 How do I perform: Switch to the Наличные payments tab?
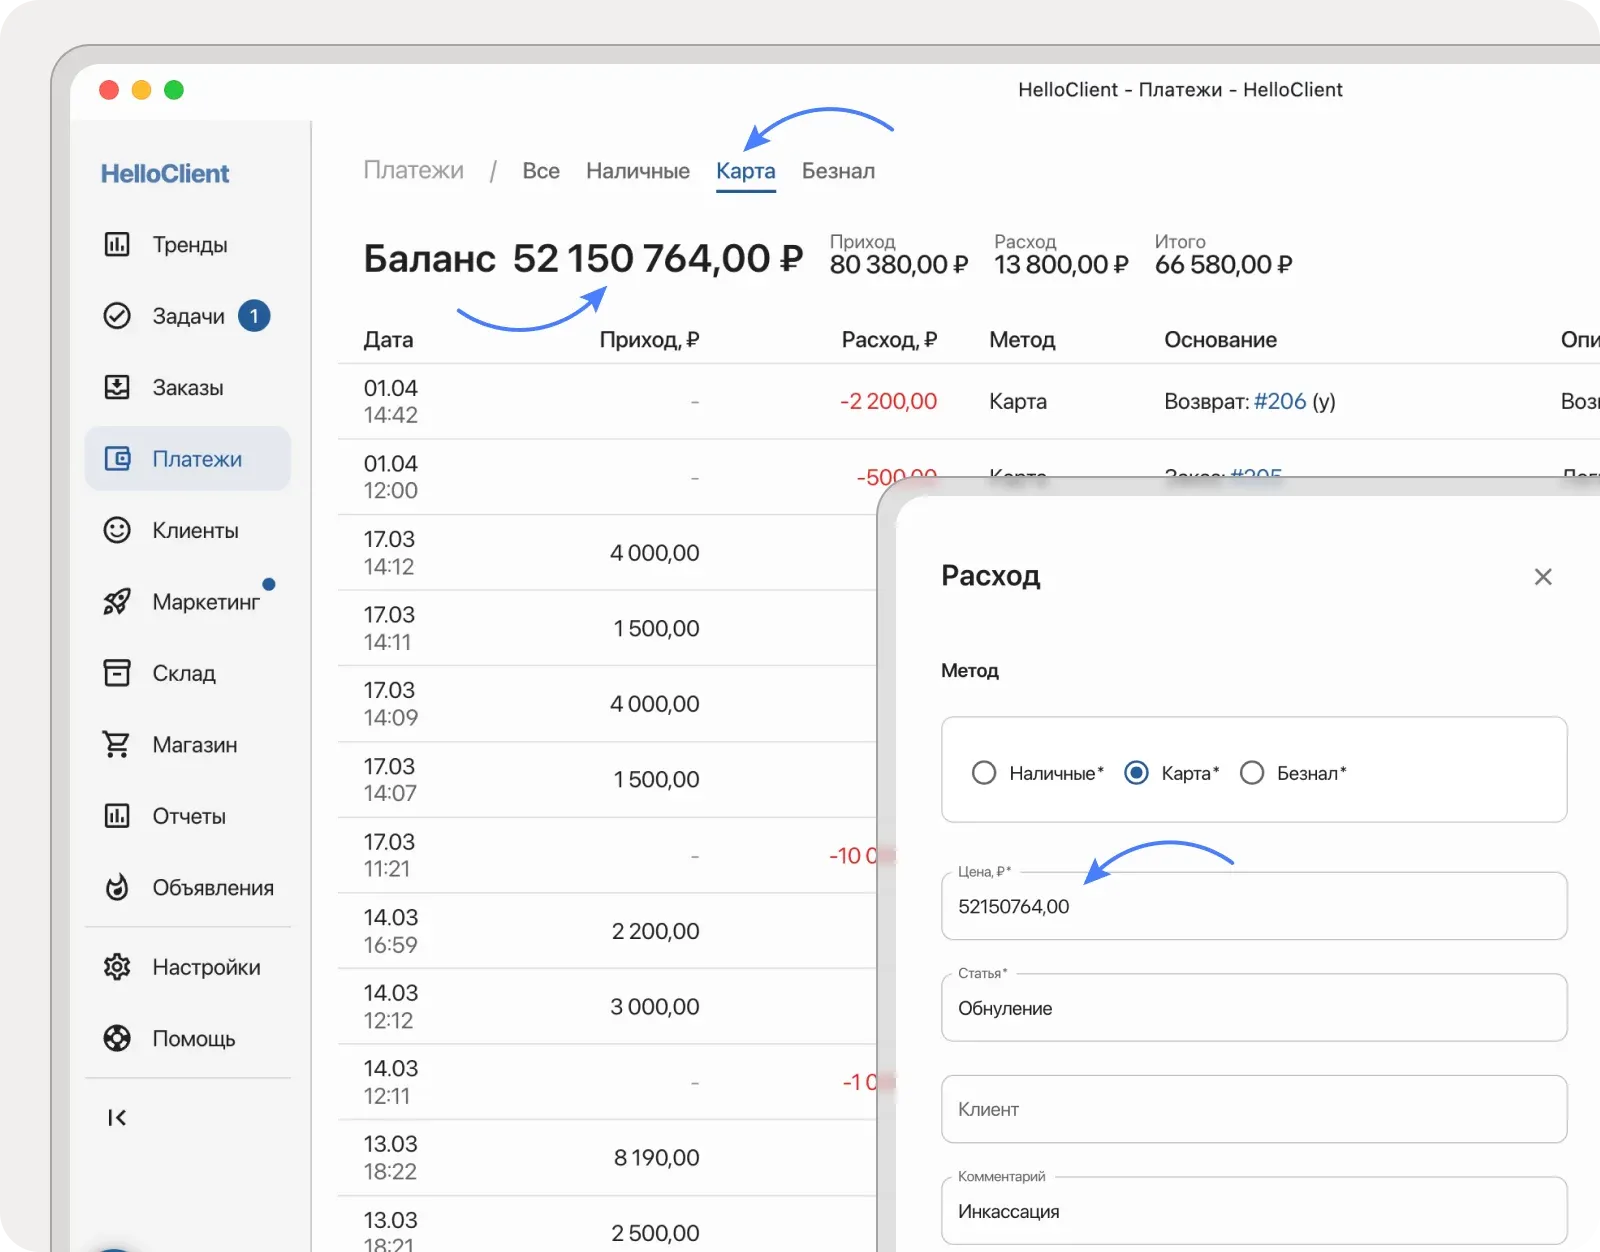pos(637,171)
